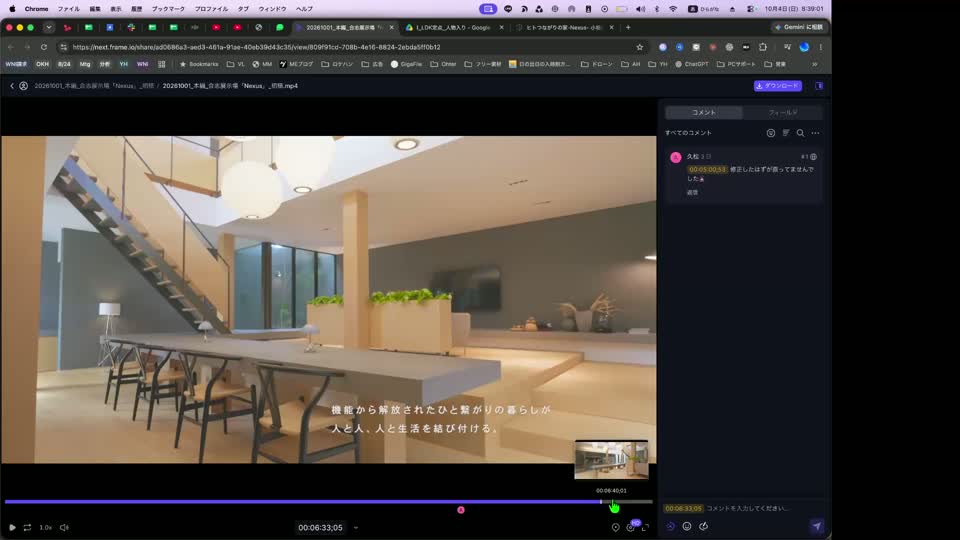Switch to the ヒトつながりの家 tab
Image resolution: width=960 pixels, height=540 pixels.
pyautogui.click(x=564, y=28)
